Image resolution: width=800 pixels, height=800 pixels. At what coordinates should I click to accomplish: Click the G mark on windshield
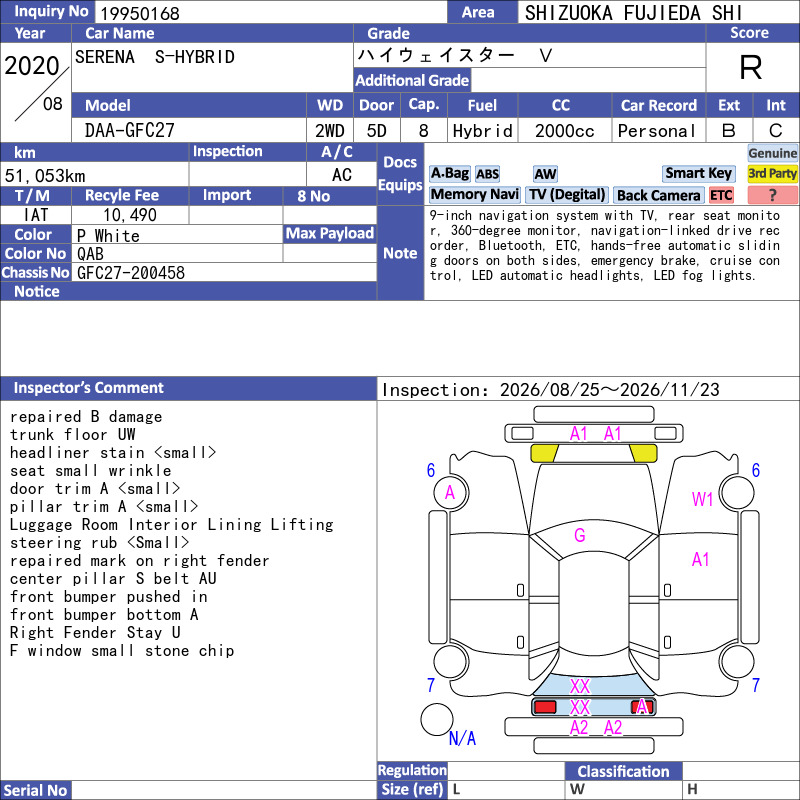[580, 535]
